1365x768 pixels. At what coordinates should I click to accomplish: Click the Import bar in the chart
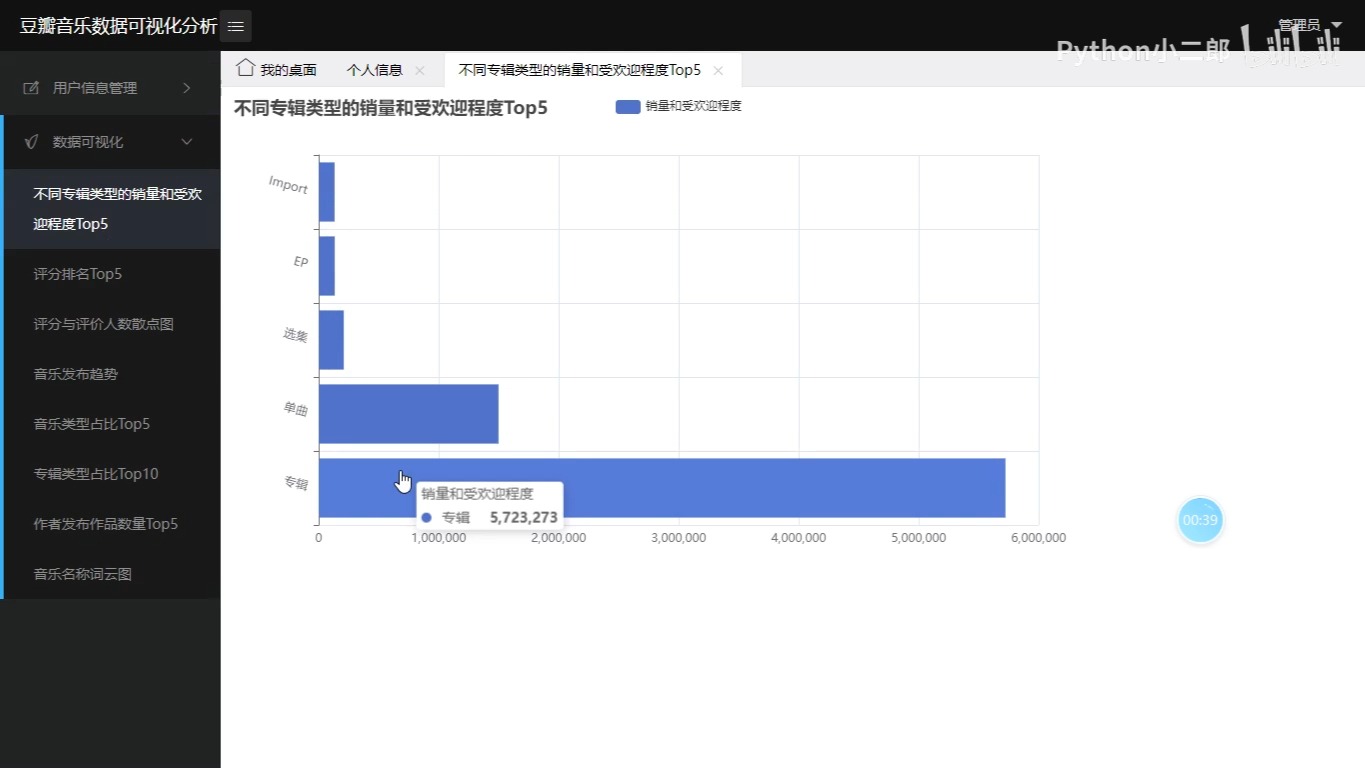tap(326, 192)
